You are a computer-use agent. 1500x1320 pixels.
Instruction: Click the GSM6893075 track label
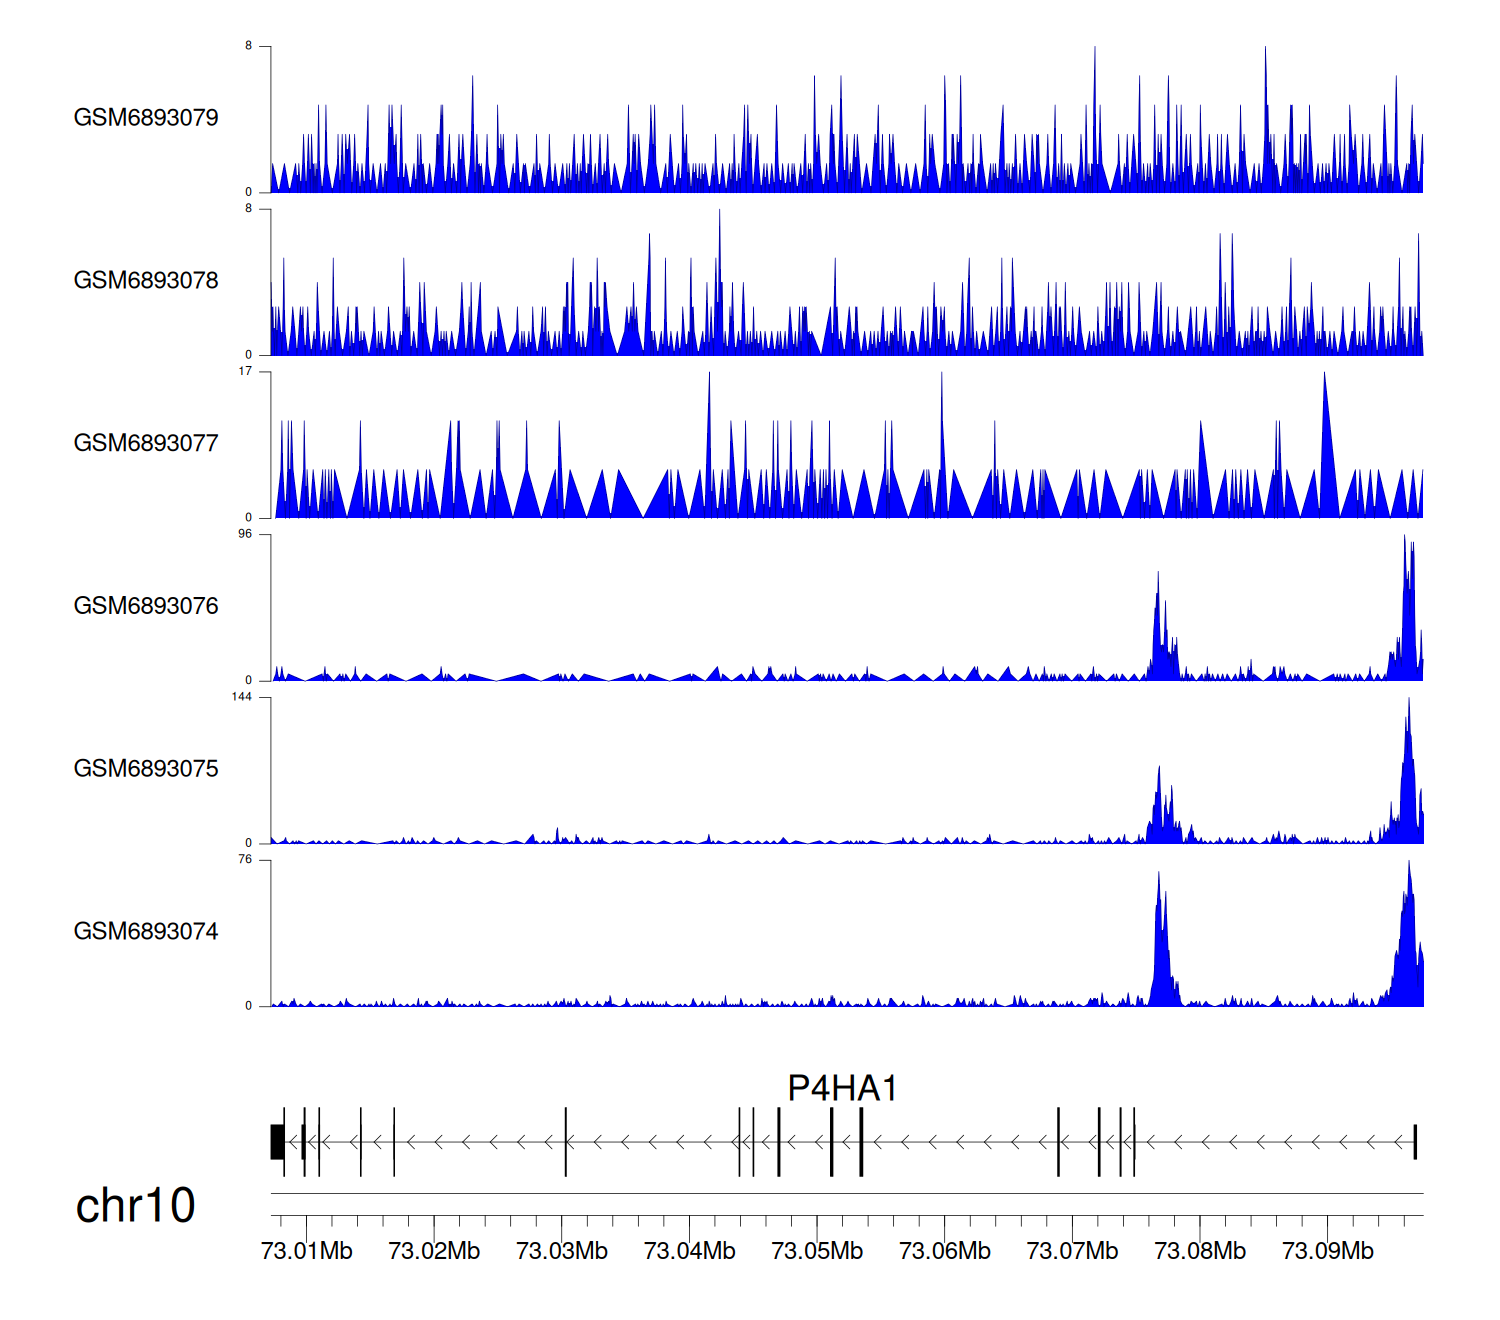pos(146,769)
